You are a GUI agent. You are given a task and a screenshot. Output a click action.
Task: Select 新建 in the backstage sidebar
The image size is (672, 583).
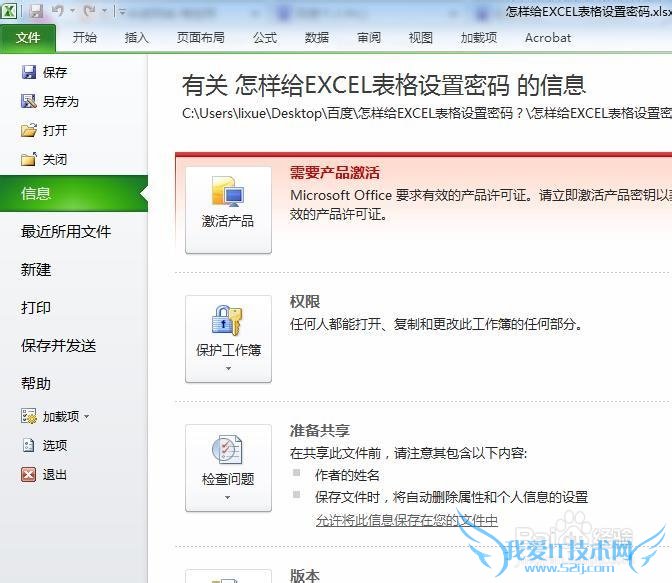(36, 270)
